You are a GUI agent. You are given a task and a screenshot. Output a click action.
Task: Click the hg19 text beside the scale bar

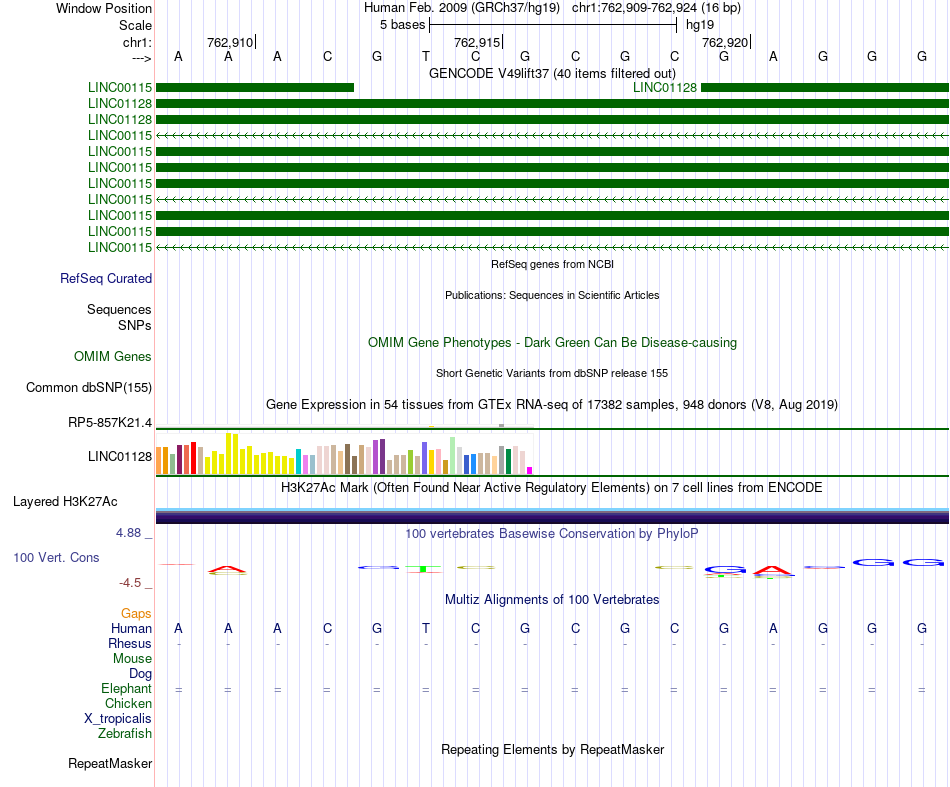[x=700, y=25]
